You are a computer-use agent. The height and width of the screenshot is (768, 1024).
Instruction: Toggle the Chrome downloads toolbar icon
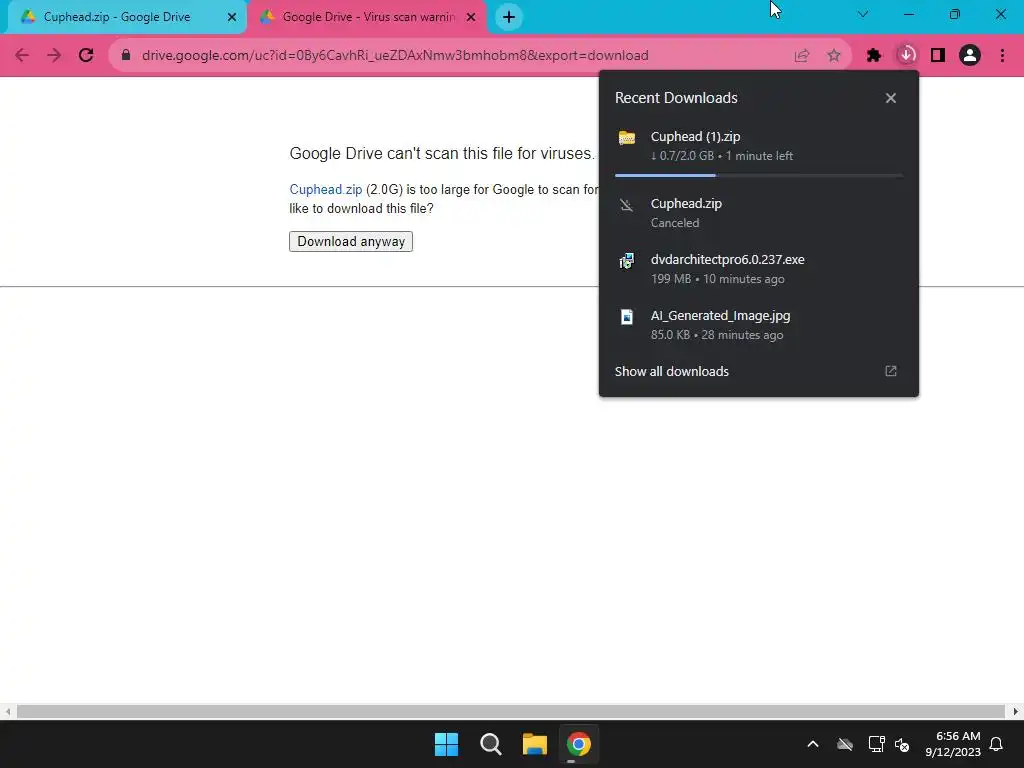tap(906, 56)
